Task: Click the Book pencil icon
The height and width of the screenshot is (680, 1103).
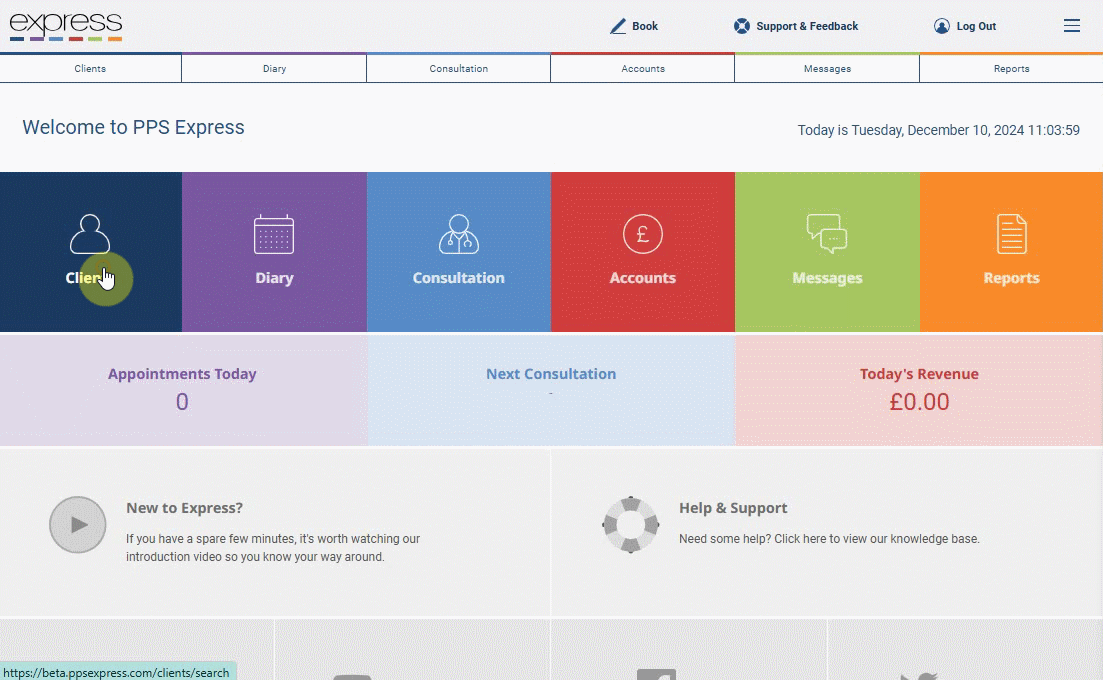Action: click(618, 26)
